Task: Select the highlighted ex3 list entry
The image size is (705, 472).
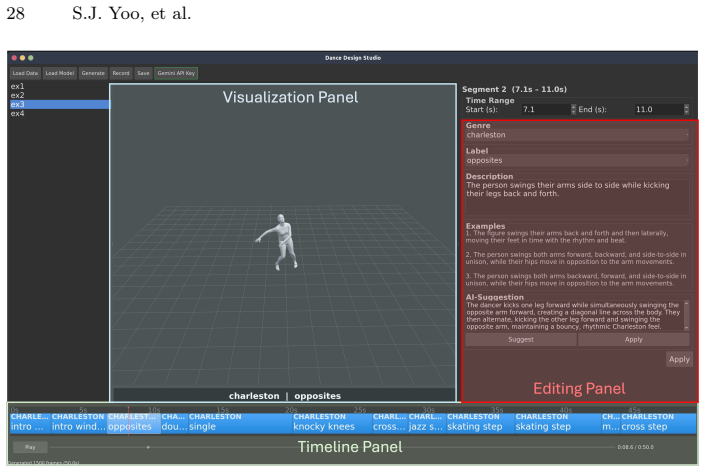Action: 59,104
